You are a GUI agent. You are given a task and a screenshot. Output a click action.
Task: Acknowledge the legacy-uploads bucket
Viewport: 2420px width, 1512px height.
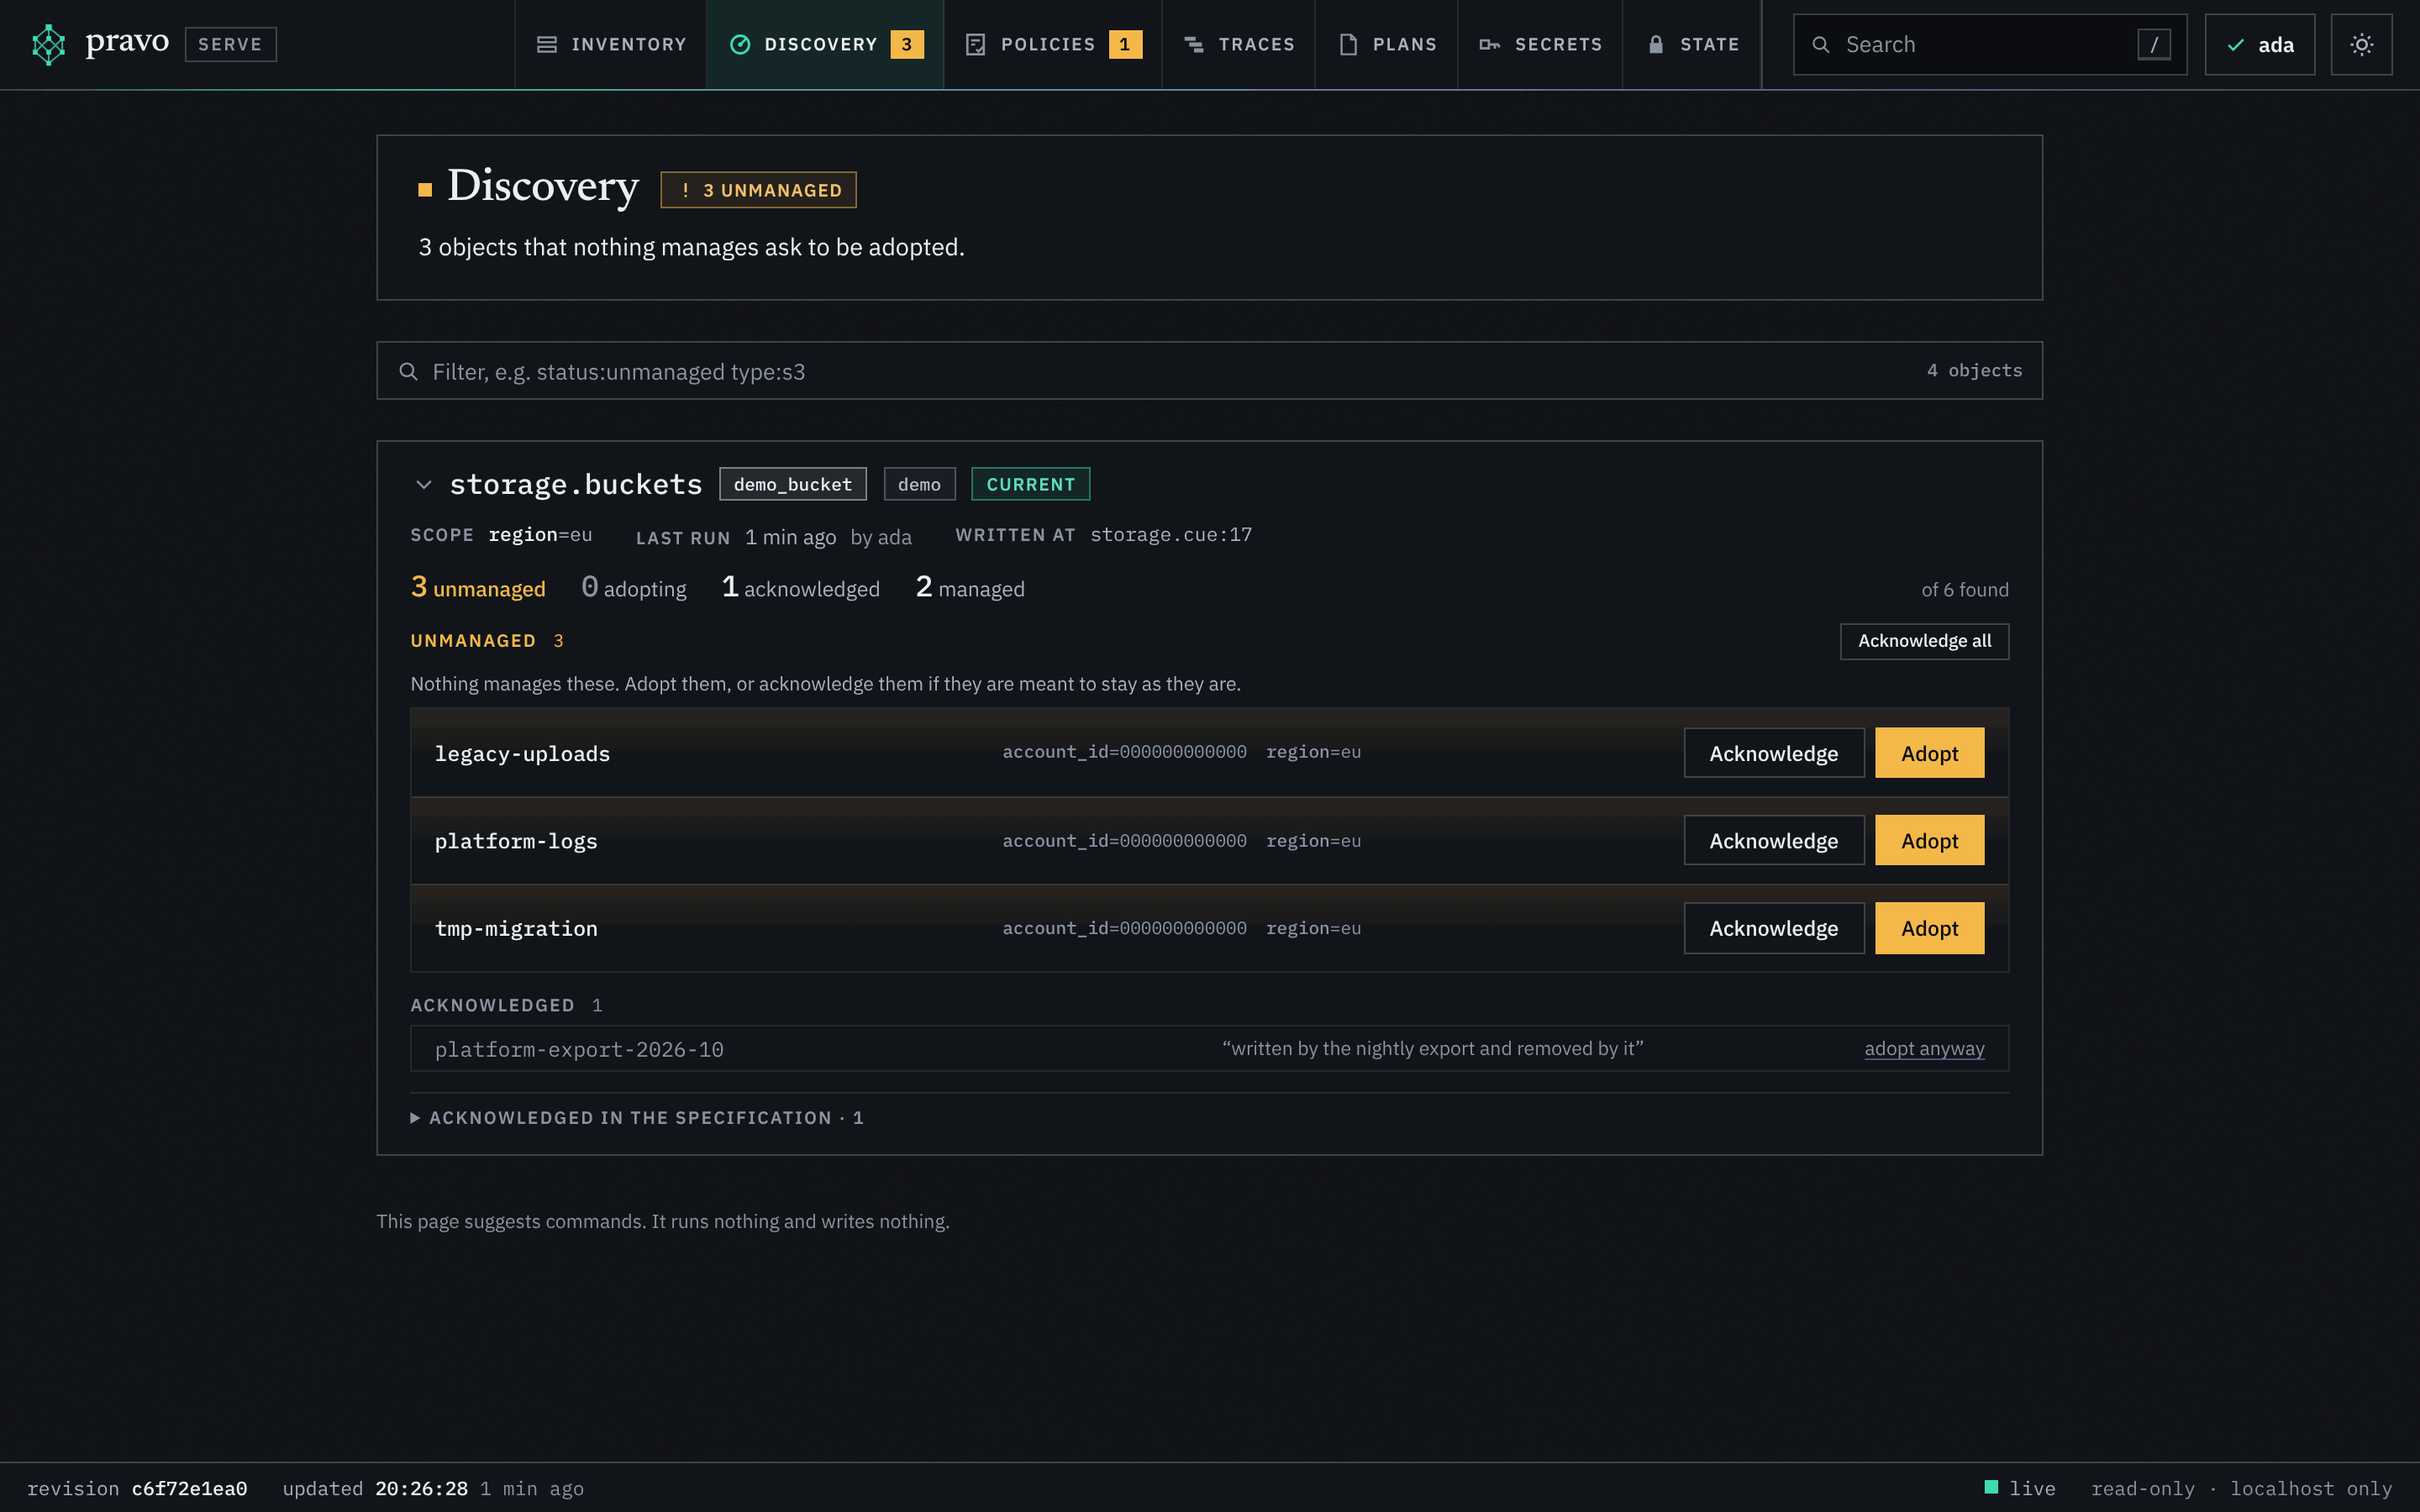click(x=1773, y=752)
